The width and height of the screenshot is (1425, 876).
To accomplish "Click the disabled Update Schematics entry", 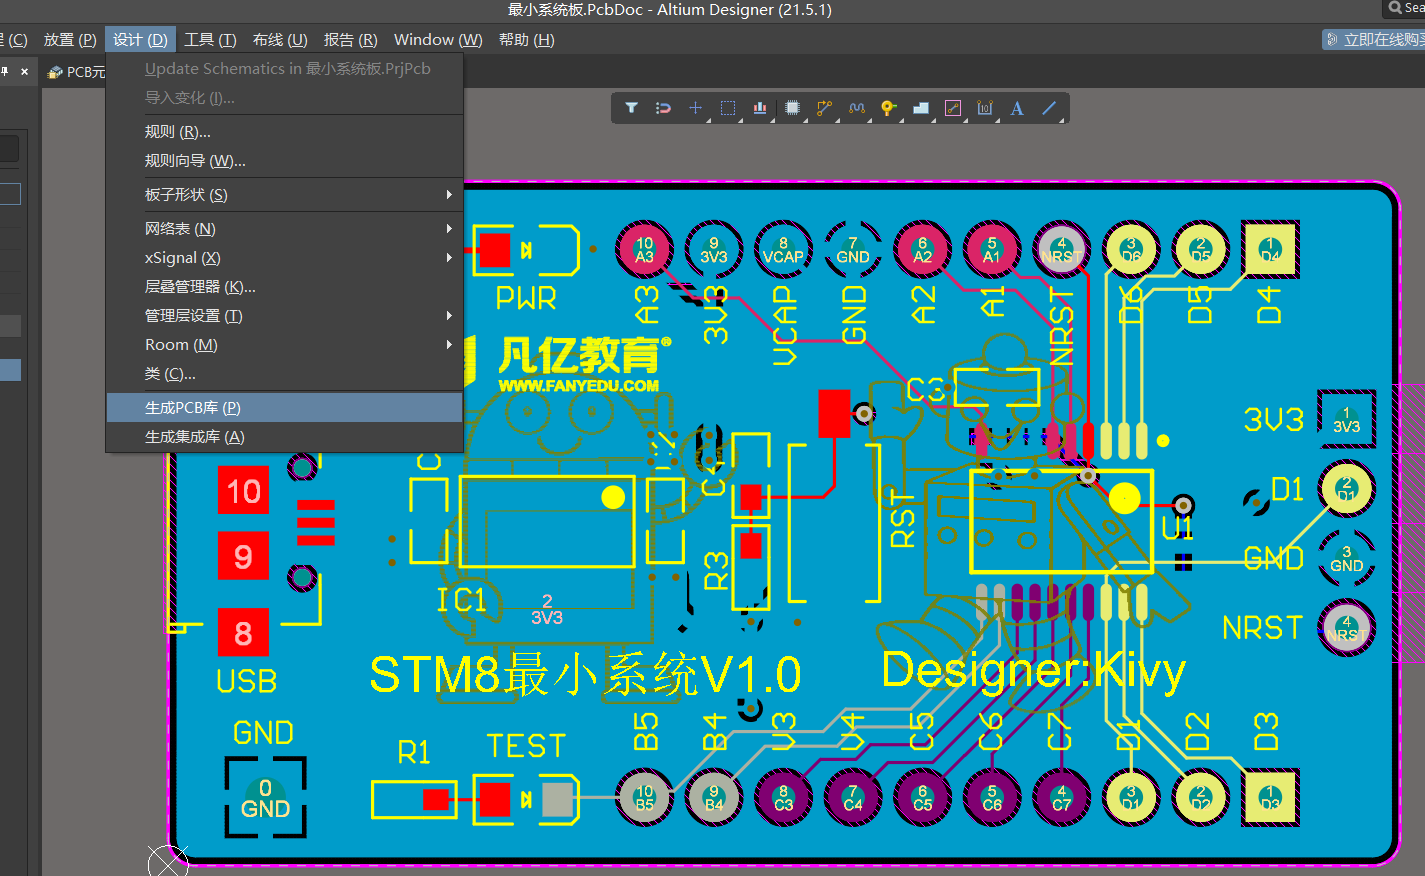I will click(284, 69).
